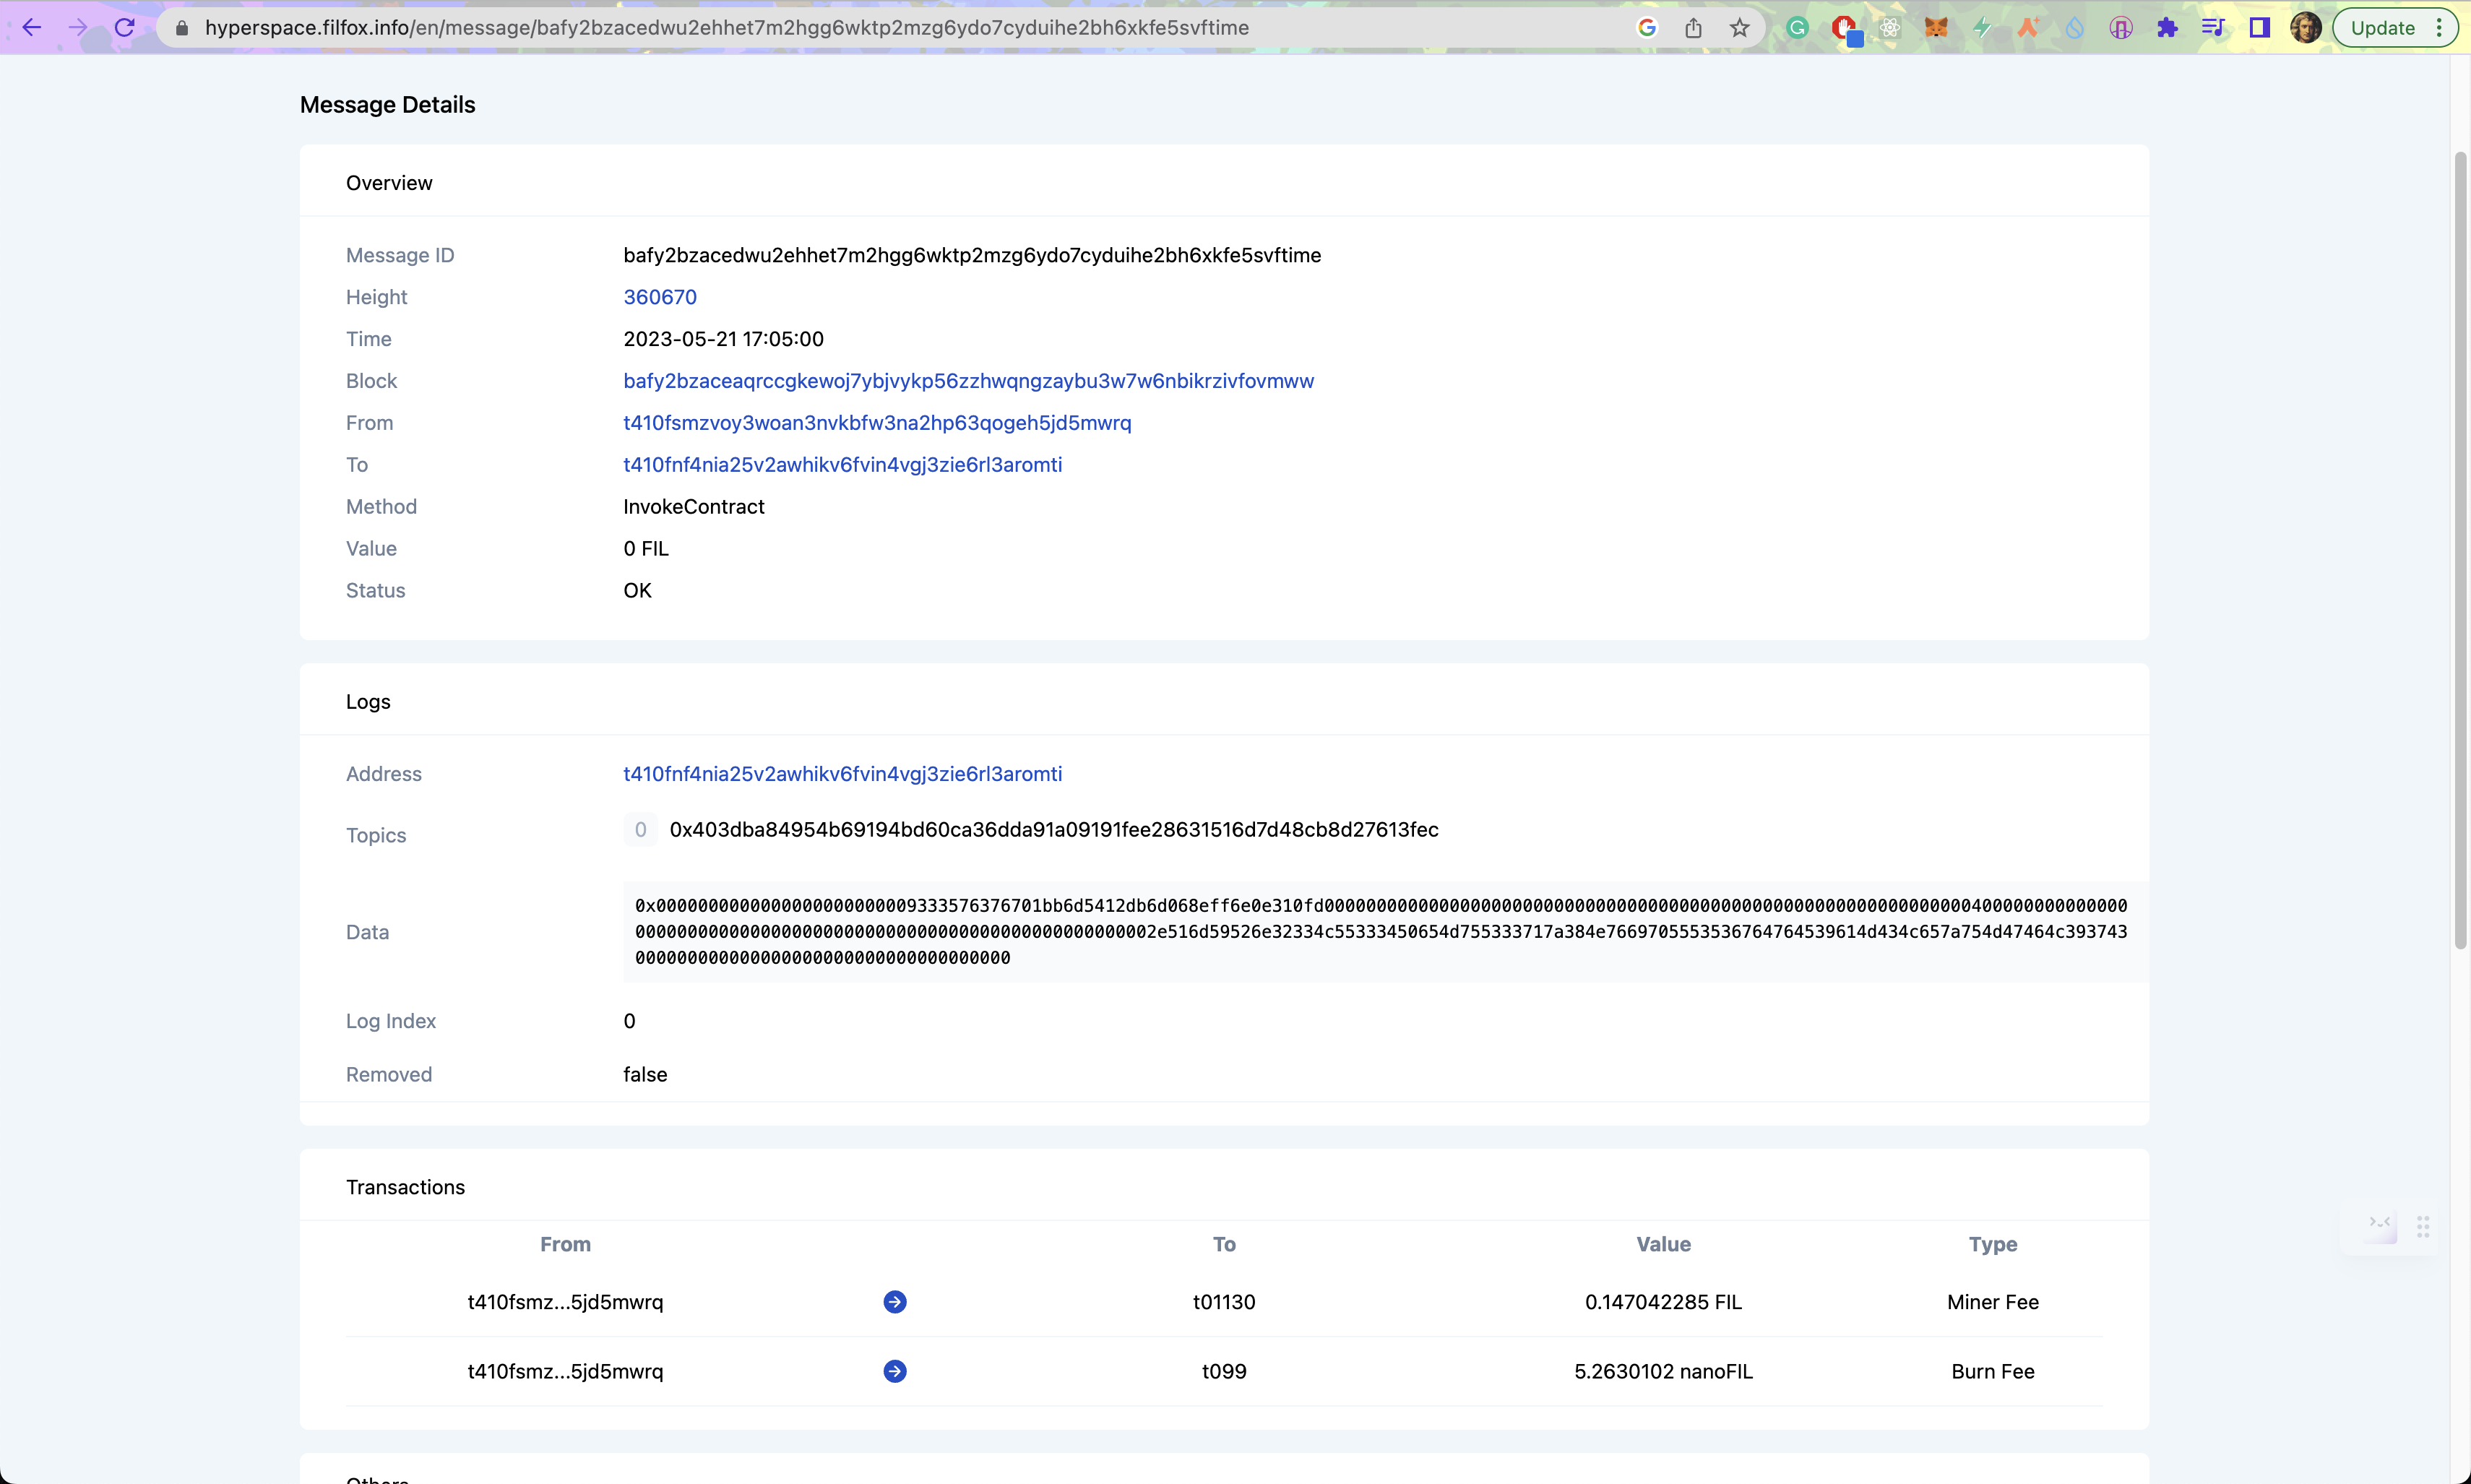The height and width of the screenshot is (1484, 2471).
Task: Click the browser address bar URL
Action: click(726, 28)
